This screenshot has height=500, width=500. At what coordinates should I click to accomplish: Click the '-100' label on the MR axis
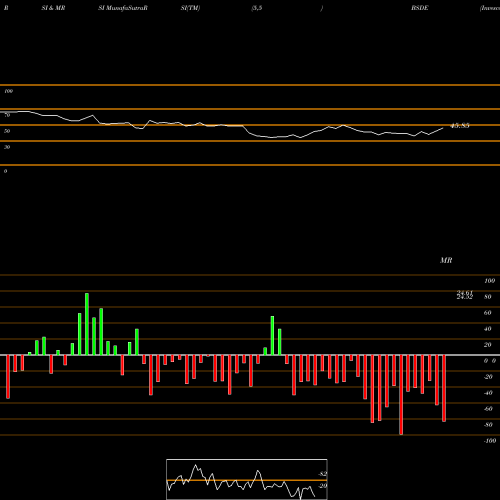[489, 441]
